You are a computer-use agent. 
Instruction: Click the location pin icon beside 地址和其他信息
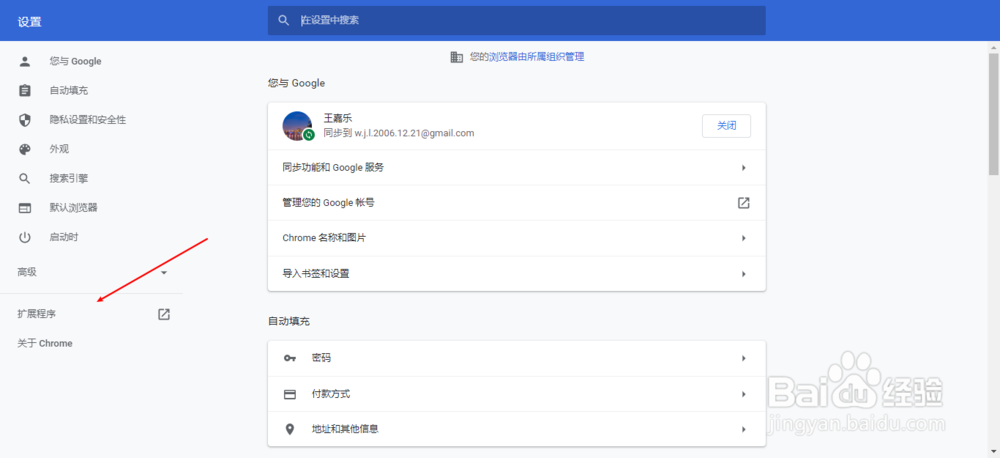coord(290,429)
